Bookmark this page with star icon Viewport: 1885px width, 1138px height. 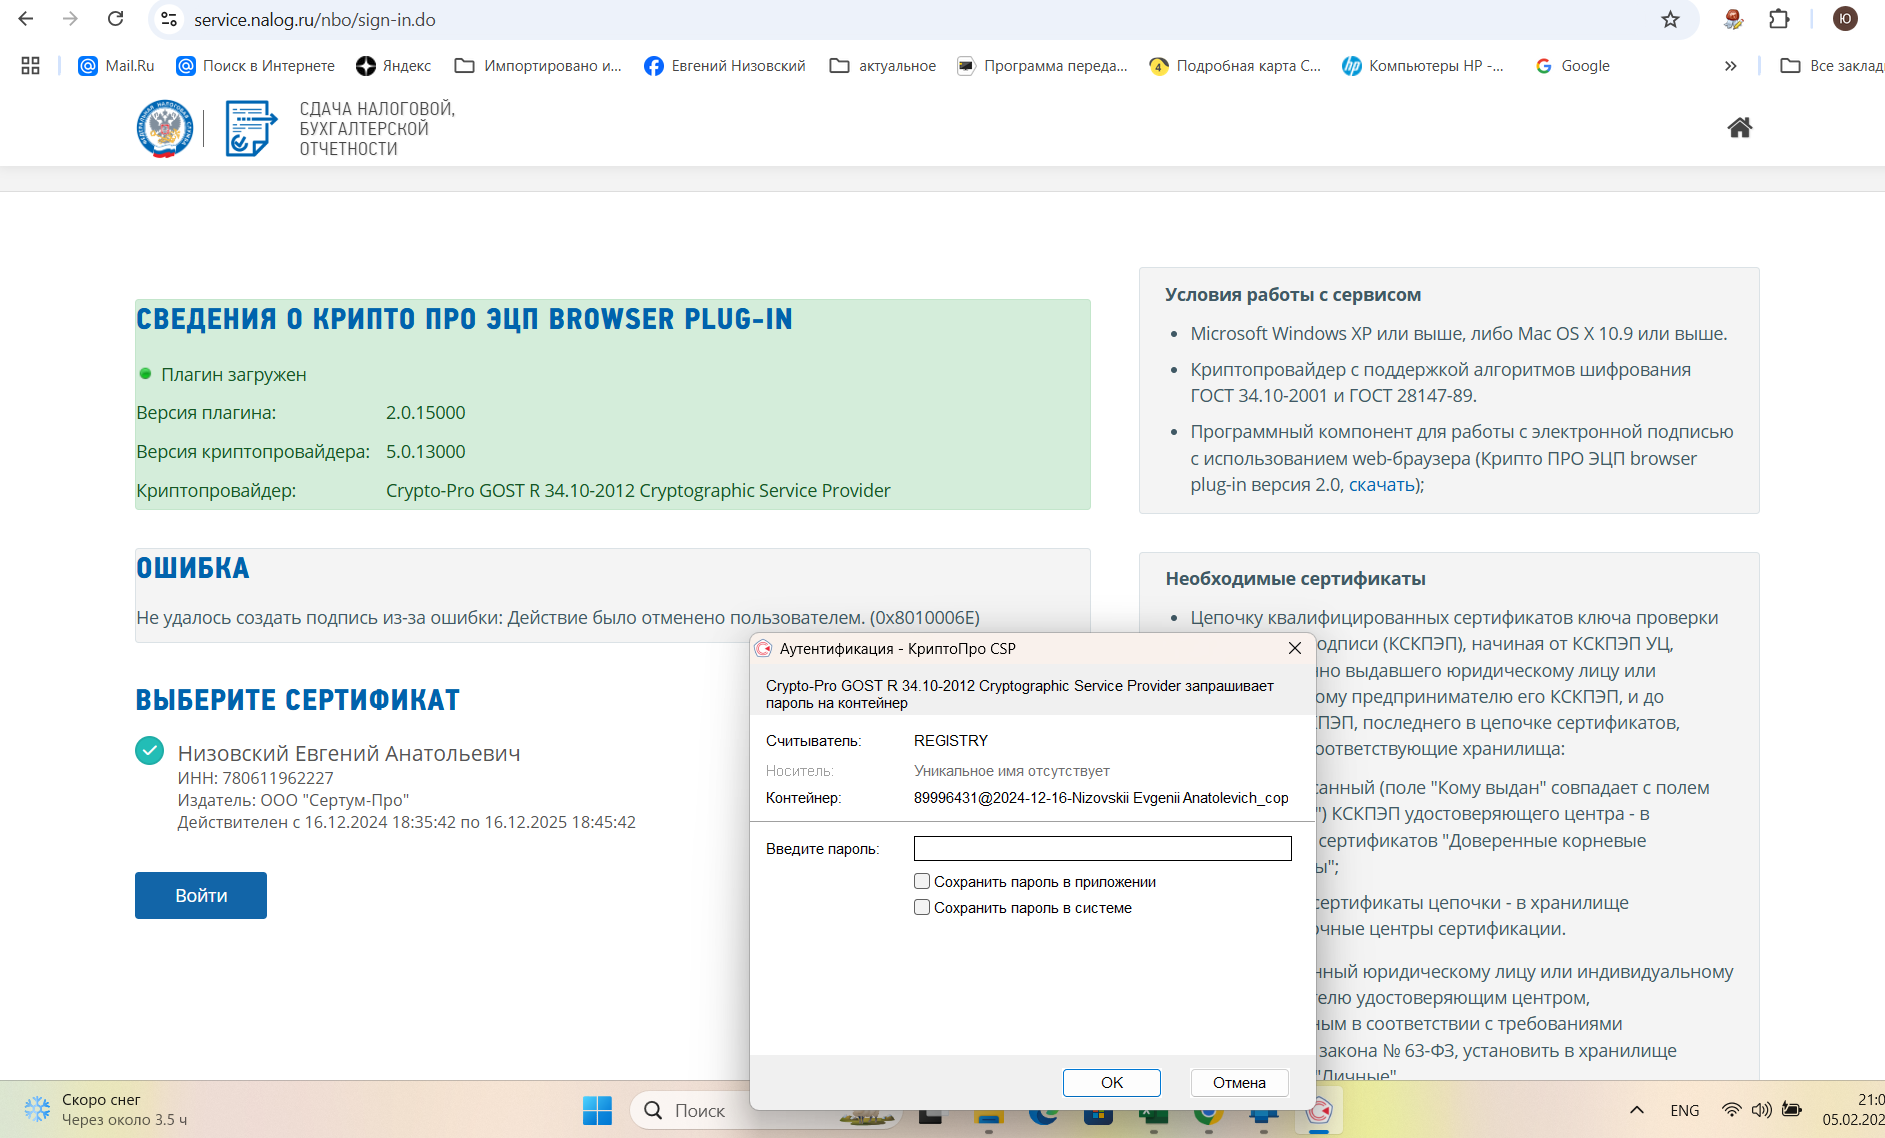point(1670,19)
